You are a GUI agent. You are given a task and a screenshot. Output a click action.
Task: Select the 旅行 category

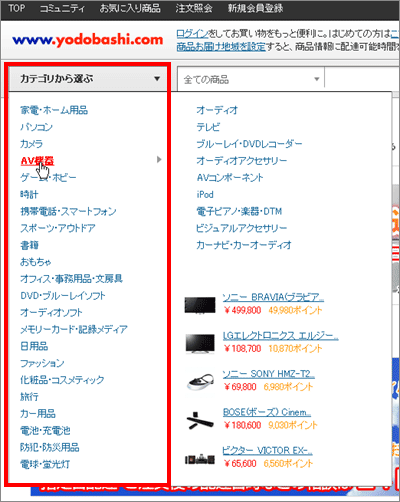point(29,397)
